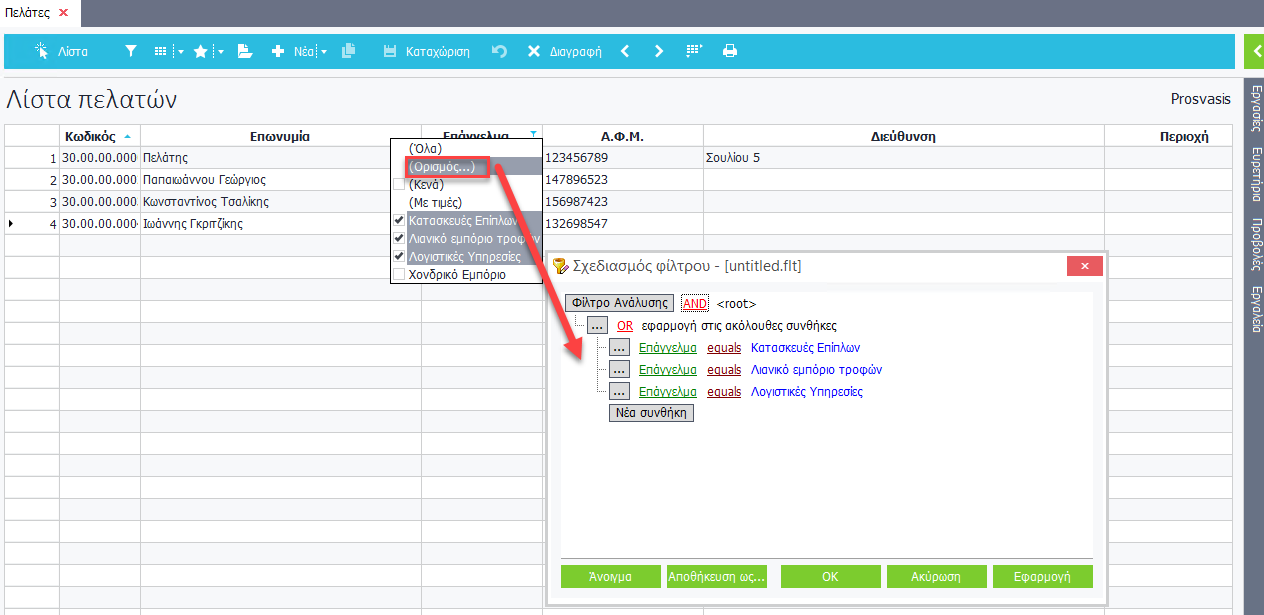
Task: Click the printer icon
Action: pos(730,51)
